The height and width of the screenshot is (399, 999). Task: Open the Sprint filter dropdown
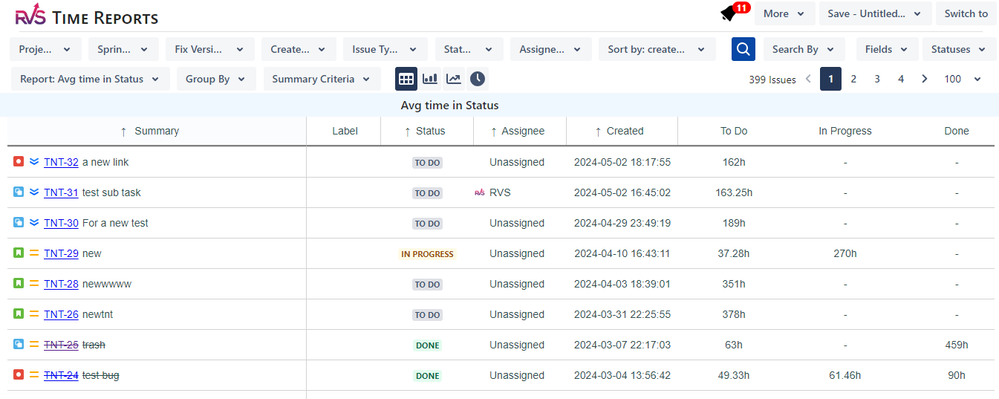(124, 49)
